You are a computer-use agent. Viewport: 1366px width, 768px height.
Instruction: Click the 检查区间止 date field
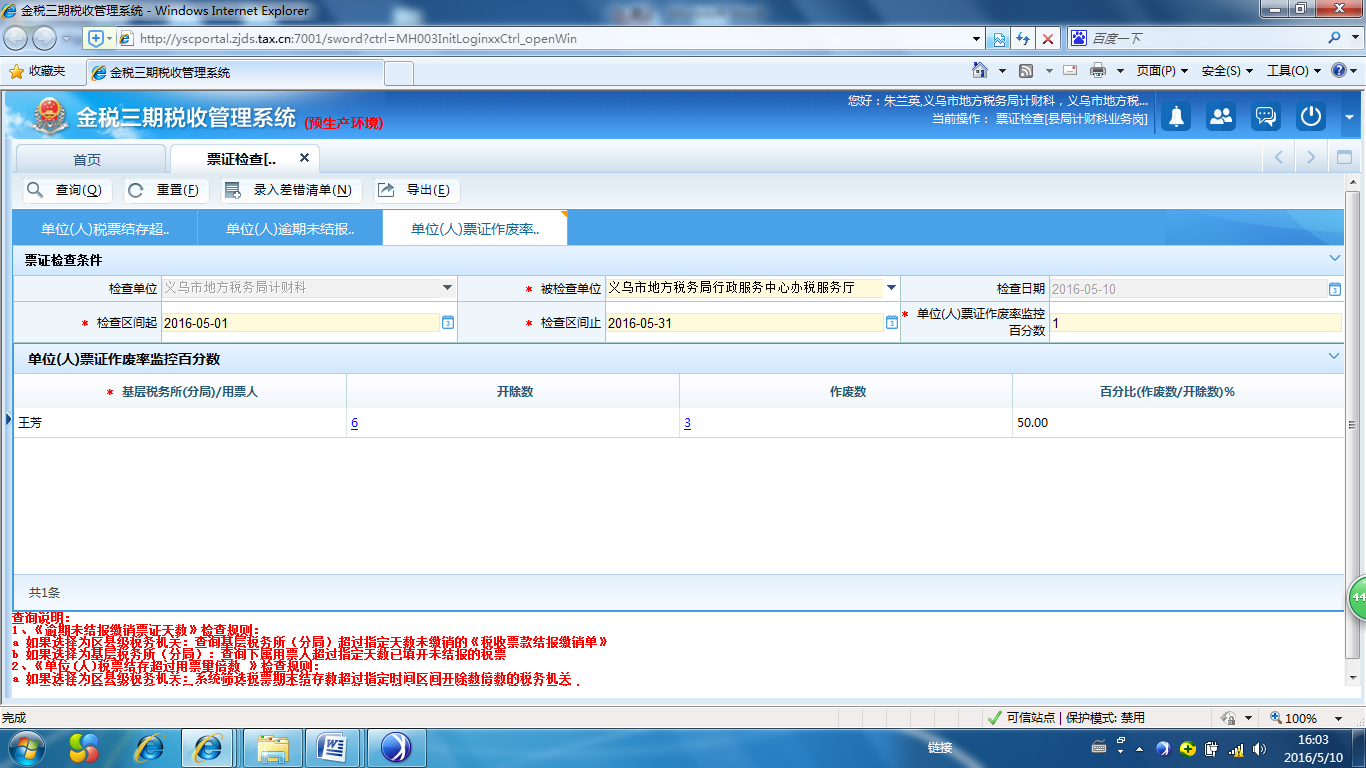(x=744, y=323)
